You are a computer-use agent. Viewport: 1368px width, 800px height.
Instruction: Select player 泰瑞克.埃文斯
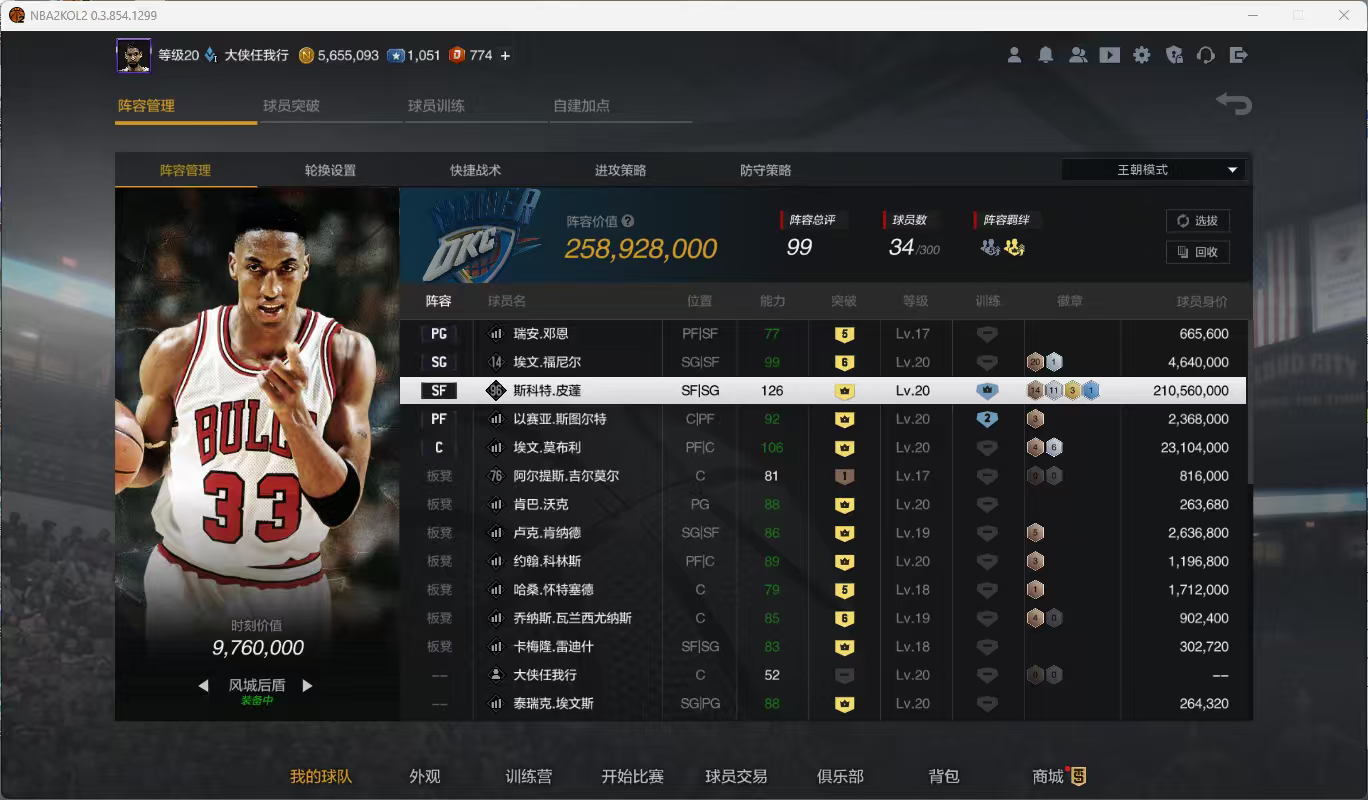pyautogui.click(x=554, y=704)
